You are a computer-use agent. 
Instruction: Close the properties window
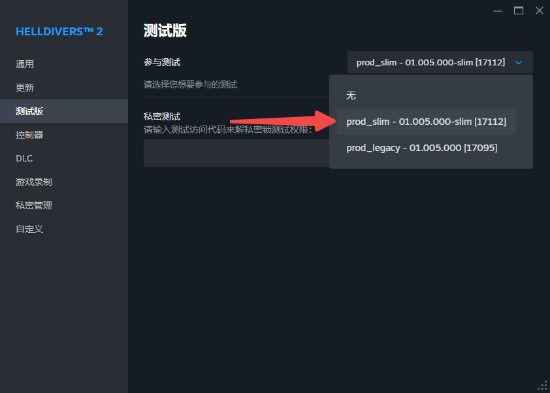(x=539, y=11)
